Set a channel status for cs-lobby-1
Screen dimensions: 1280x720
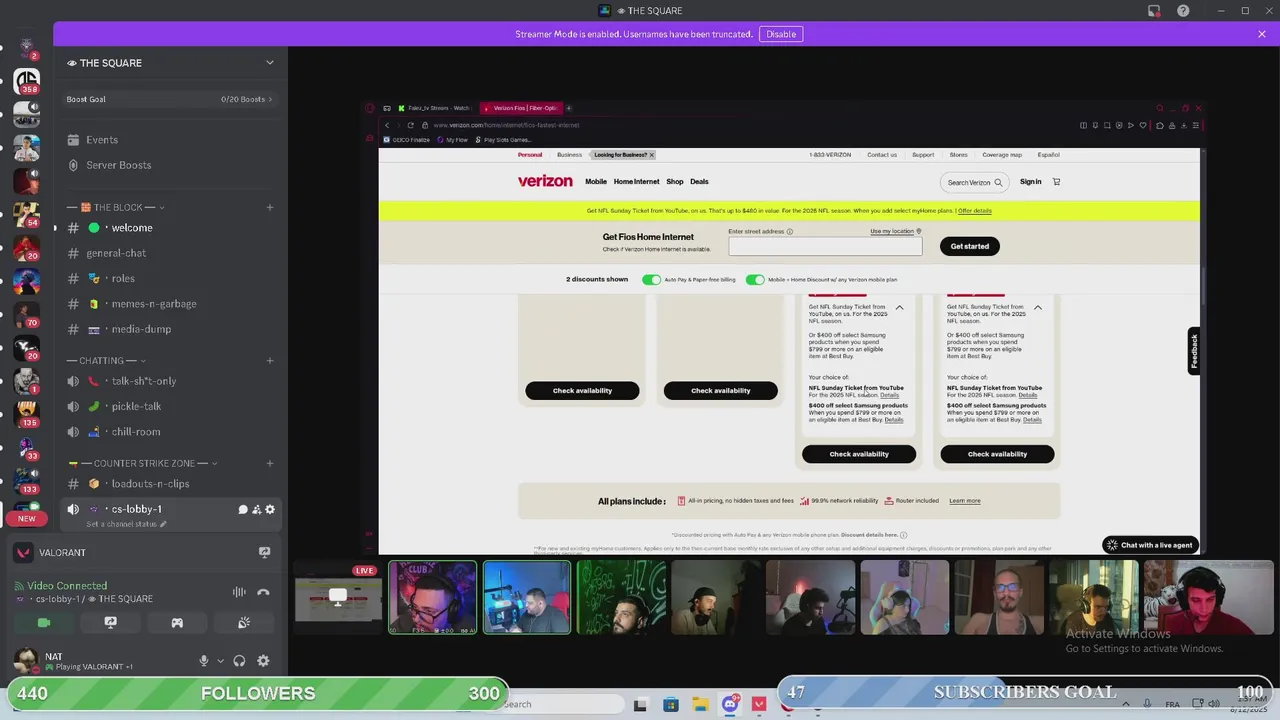(126, 524)
